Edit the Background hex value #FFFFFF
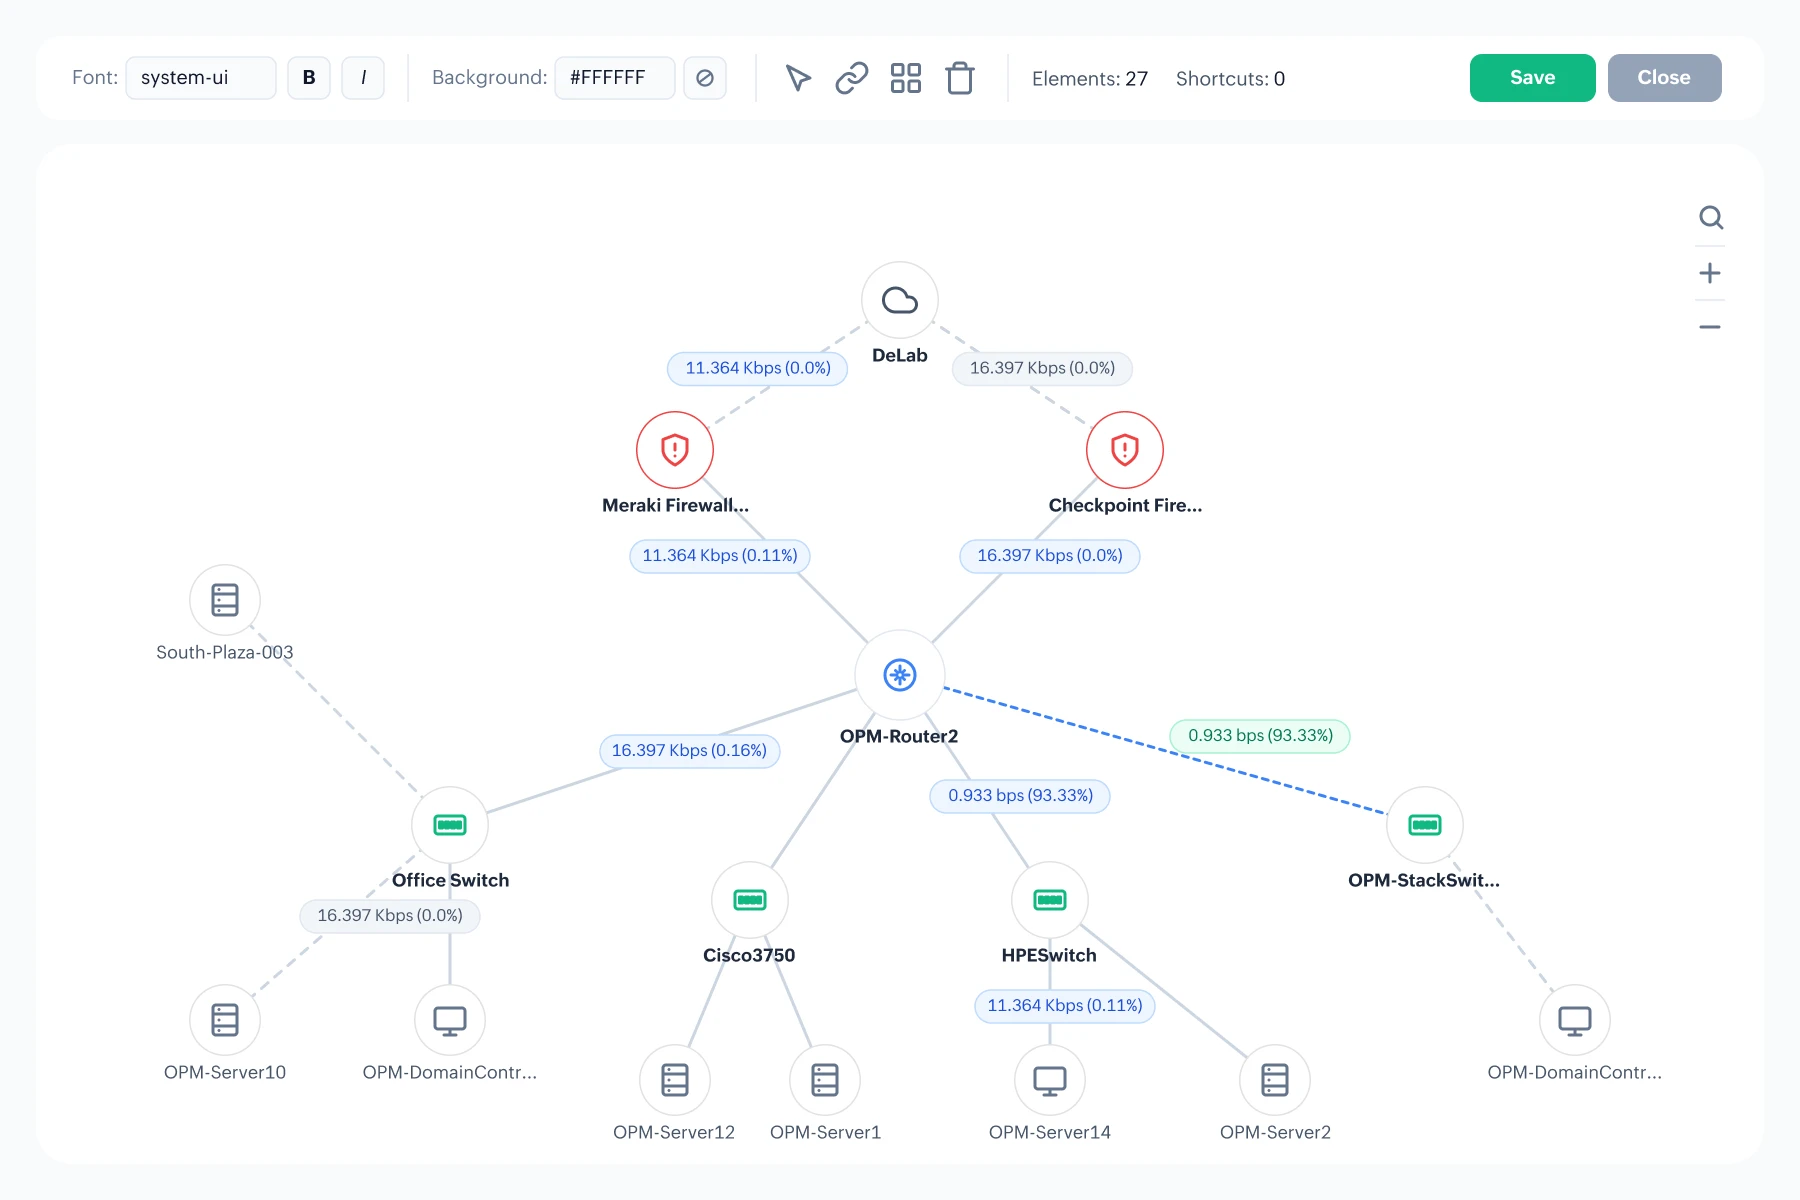The image size is (1800, 1200). coord(615,78)
